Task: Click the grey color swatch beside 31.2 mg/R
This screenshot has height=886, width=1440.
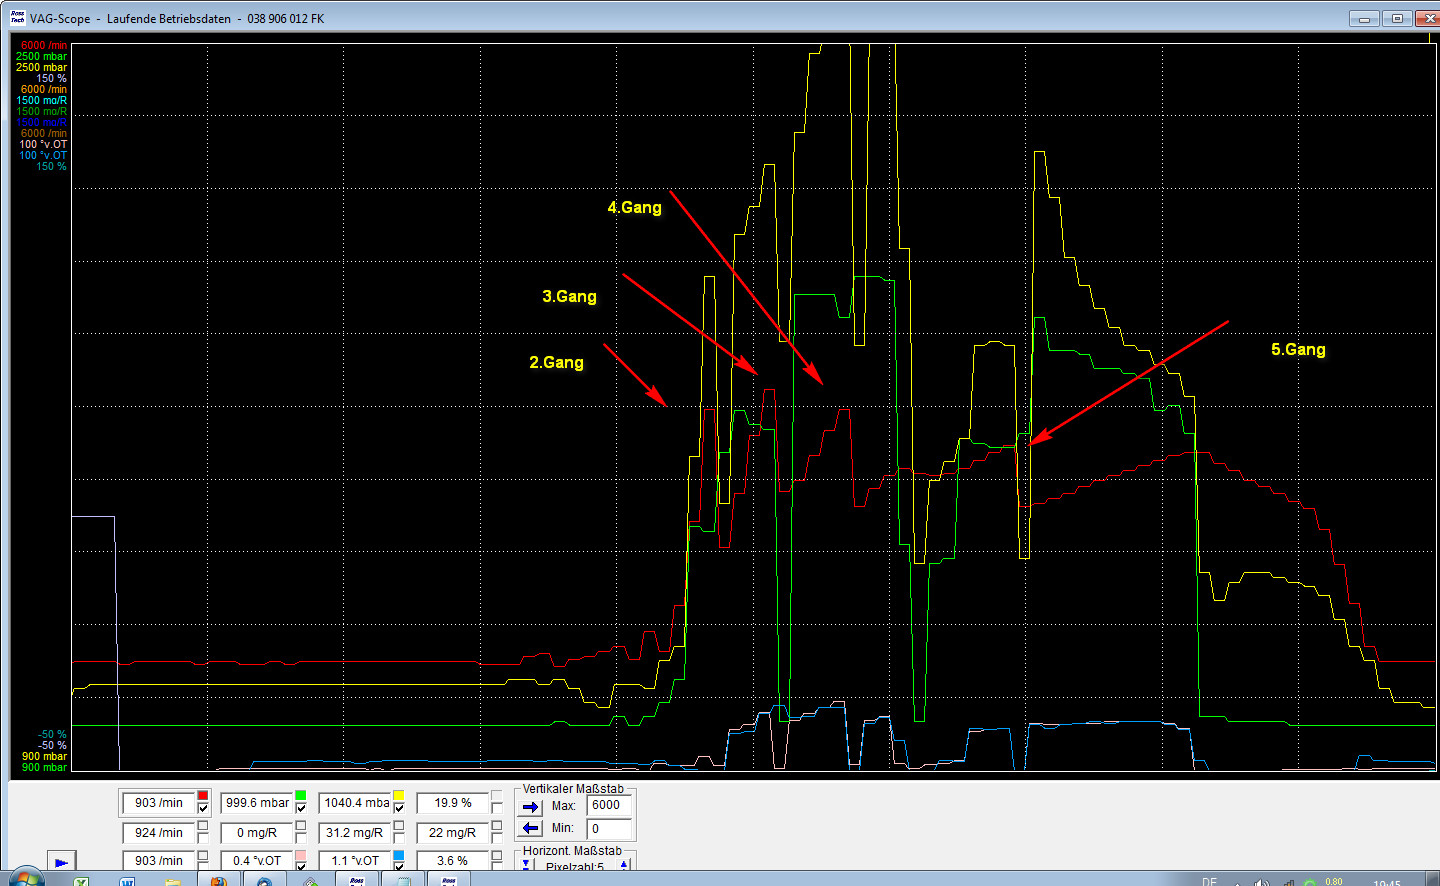Action: tap(398, 826)
